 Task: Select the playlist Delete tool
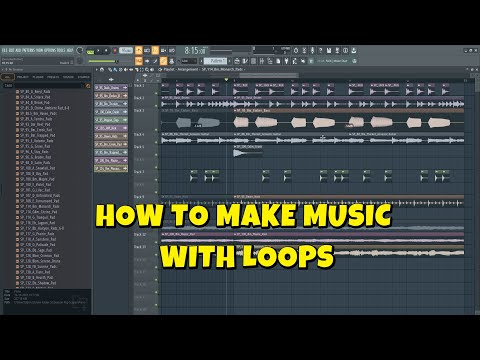coord(121,69)
